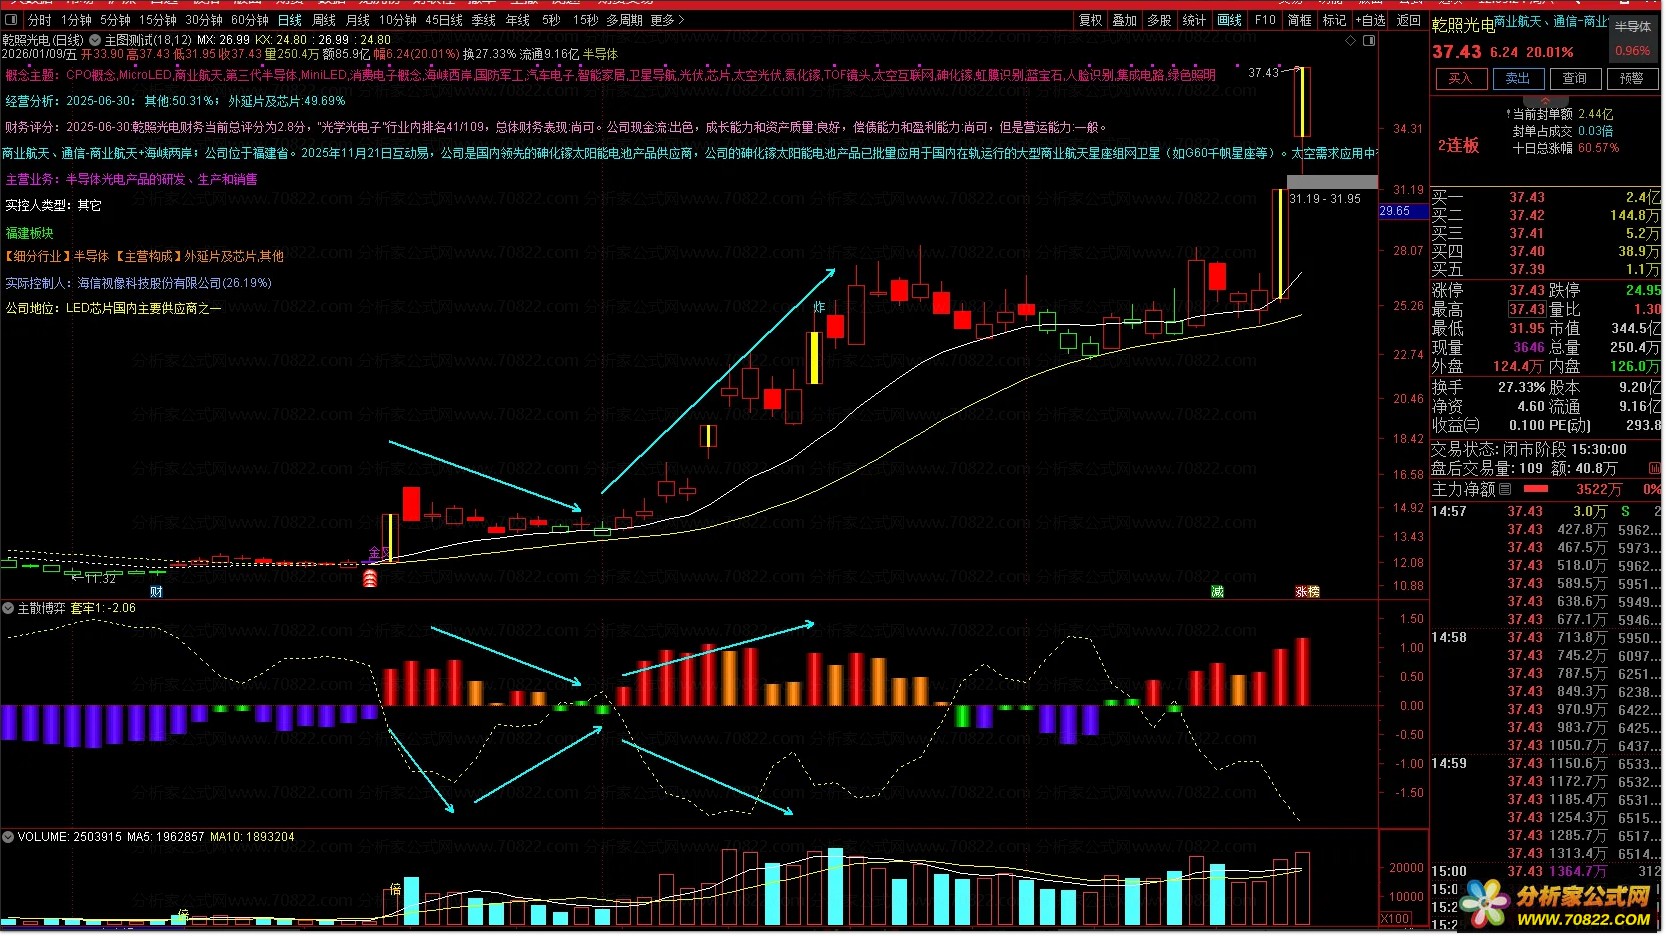The height and width of the screenshot is (936, 1667).
Task: Select the 15分钟 period tab
Action: [x=158, y=20]
